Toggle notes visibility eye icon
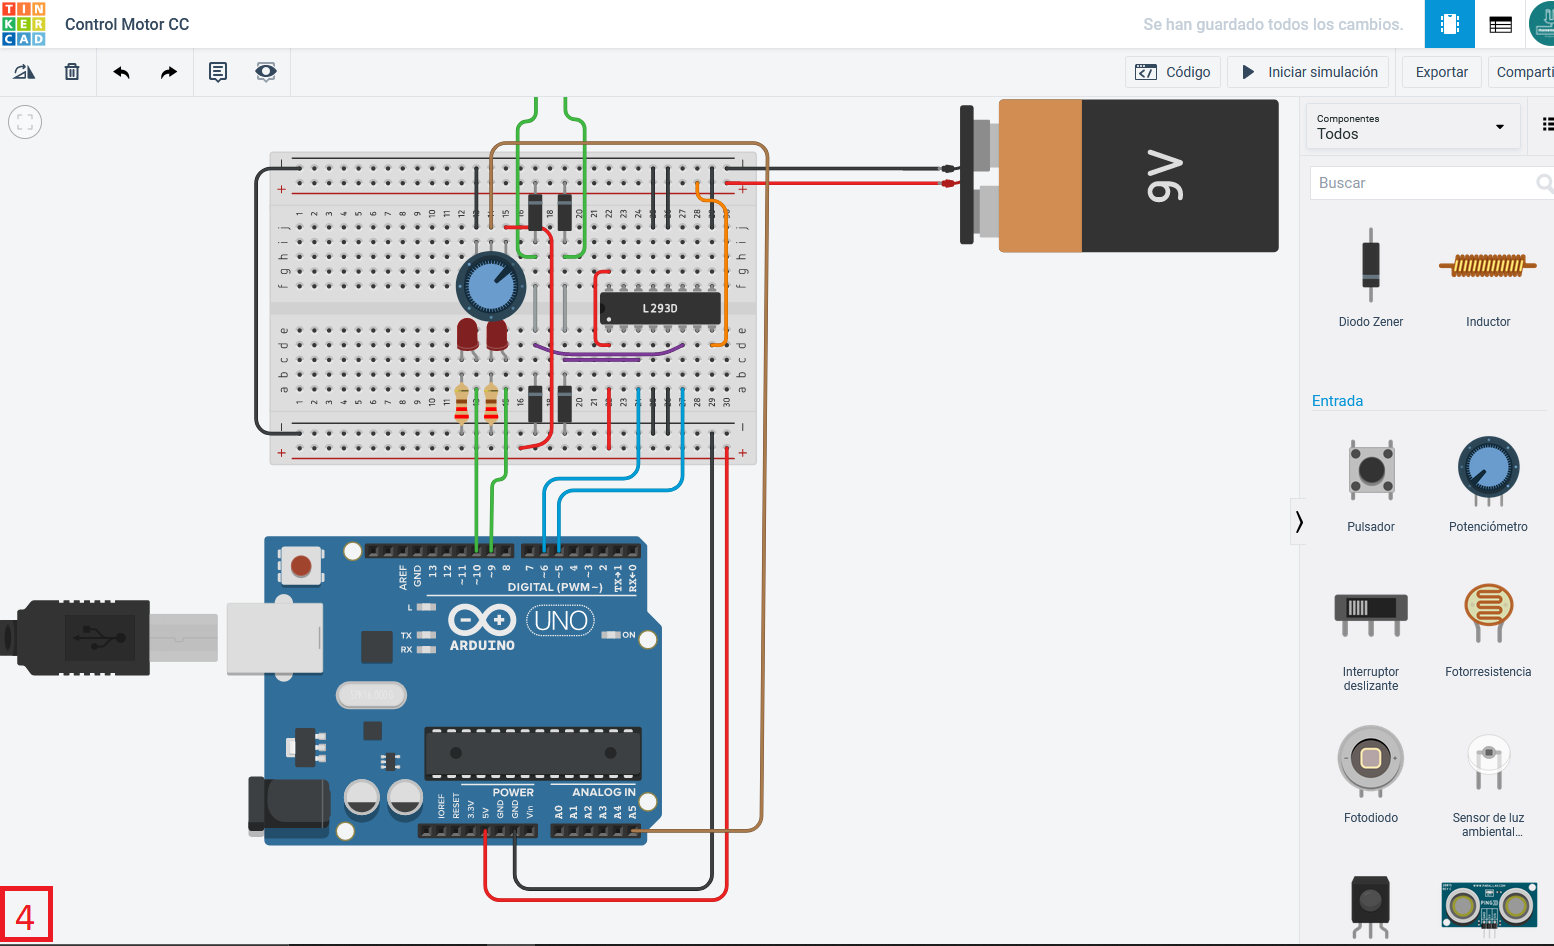1554x946 pixels. (266, 72)
